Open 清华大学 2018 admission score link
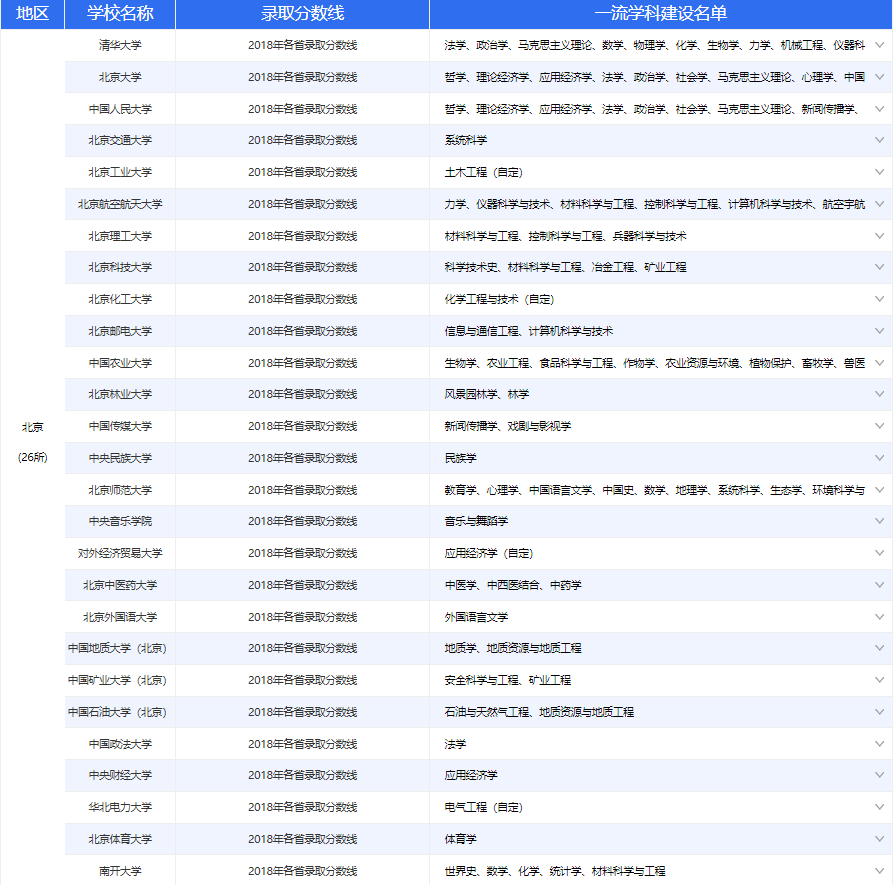This screenshot has height=885, width=893. click(302, 45)
